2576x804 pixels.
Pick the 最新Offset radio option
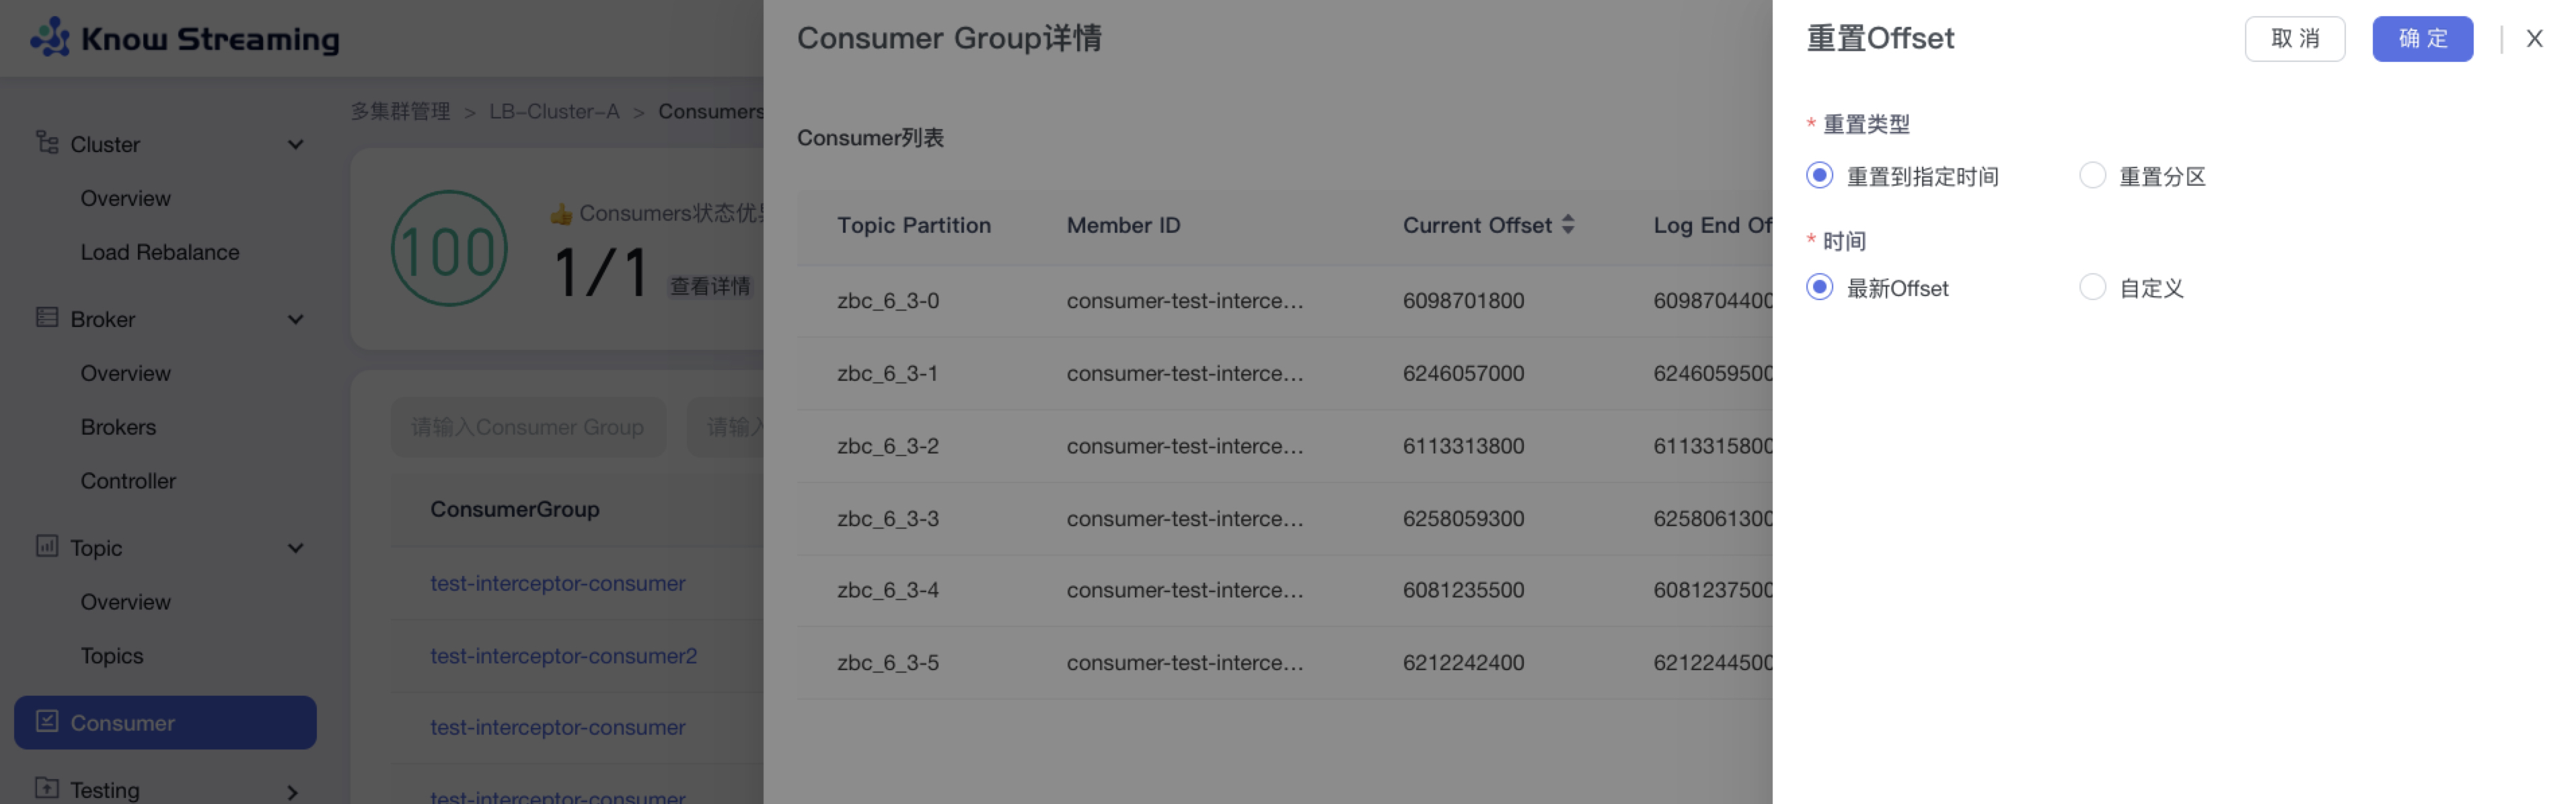[1819, 288]
